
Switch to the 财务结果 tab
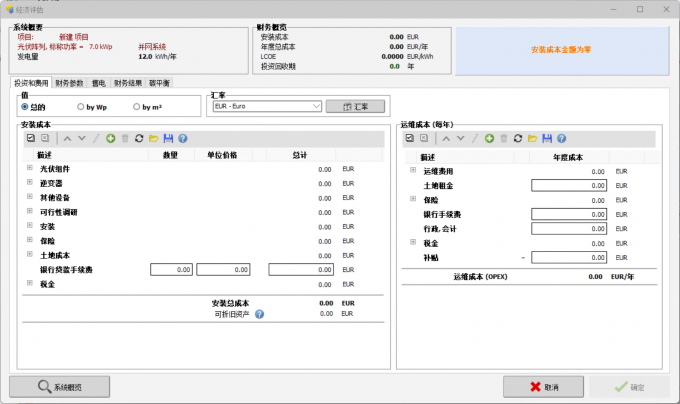128,83
